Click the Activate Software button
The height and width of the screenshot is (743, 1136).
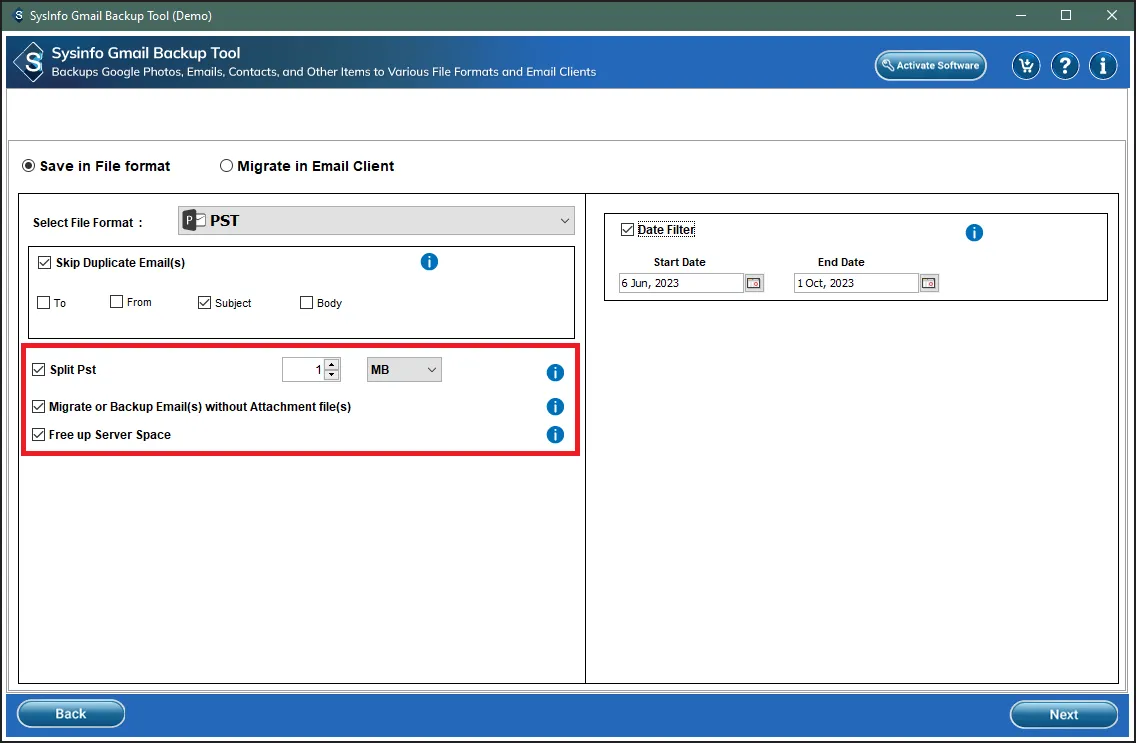pyautogui.click(x=930, y=66)
